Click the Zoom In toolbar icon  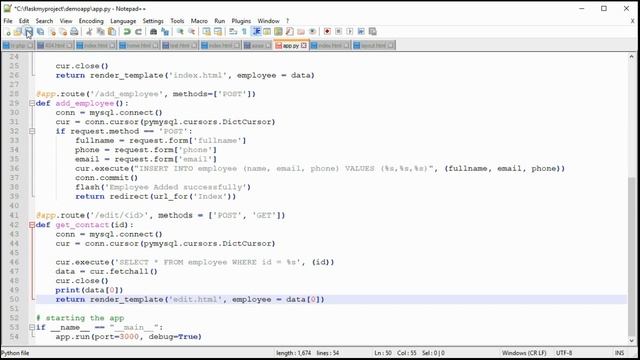tap(180, 32)
